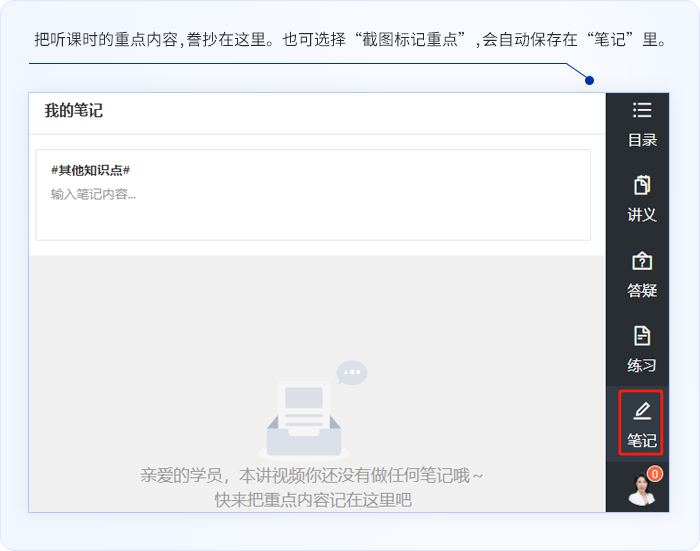
Task: Click the orange notification badge showing 0
Action: pos(655,474)
